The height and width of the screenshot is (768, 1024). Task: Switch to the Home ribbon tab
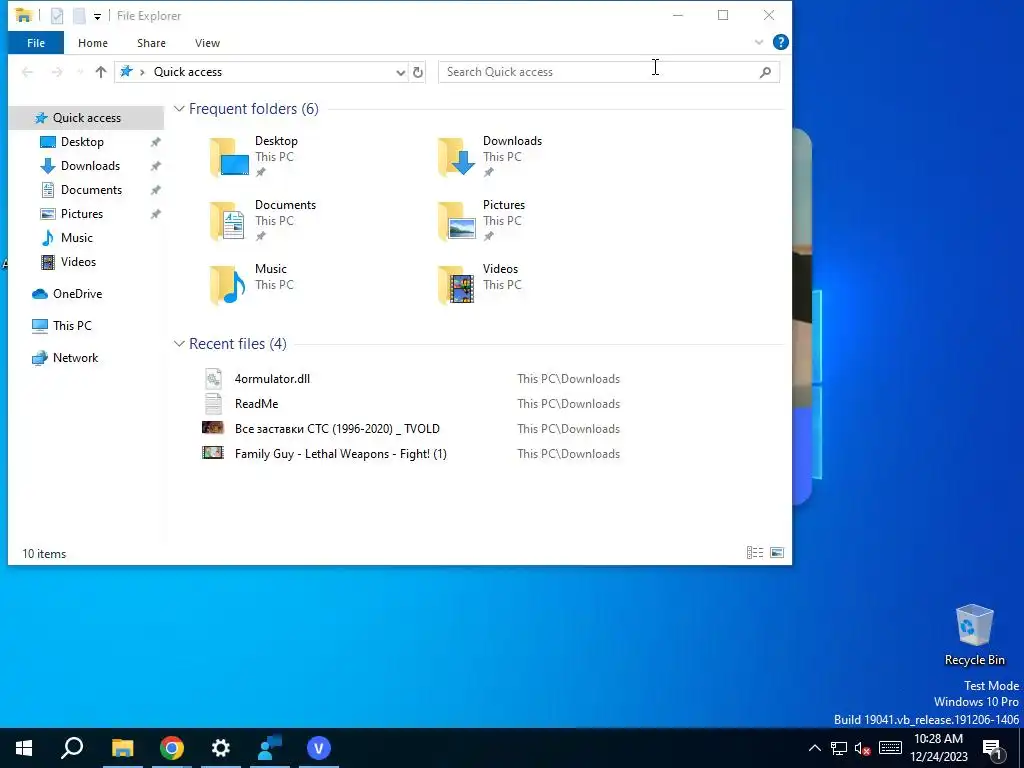point(93,43)
